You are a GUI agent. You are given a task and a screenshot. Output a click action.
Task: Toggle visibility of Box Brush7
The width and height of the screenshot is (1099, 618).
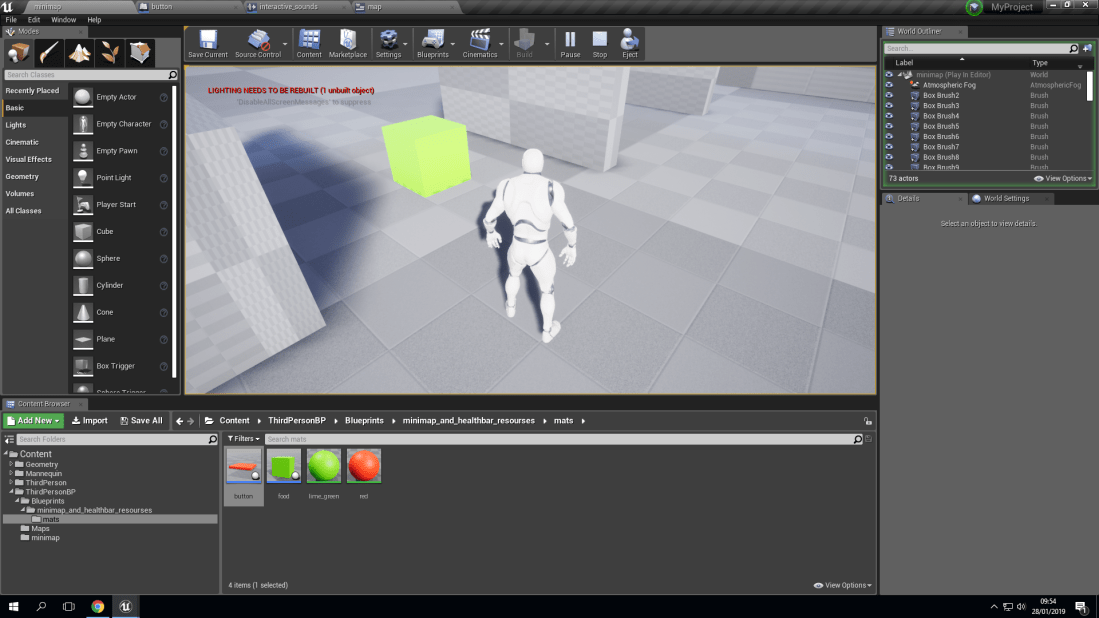887,147
